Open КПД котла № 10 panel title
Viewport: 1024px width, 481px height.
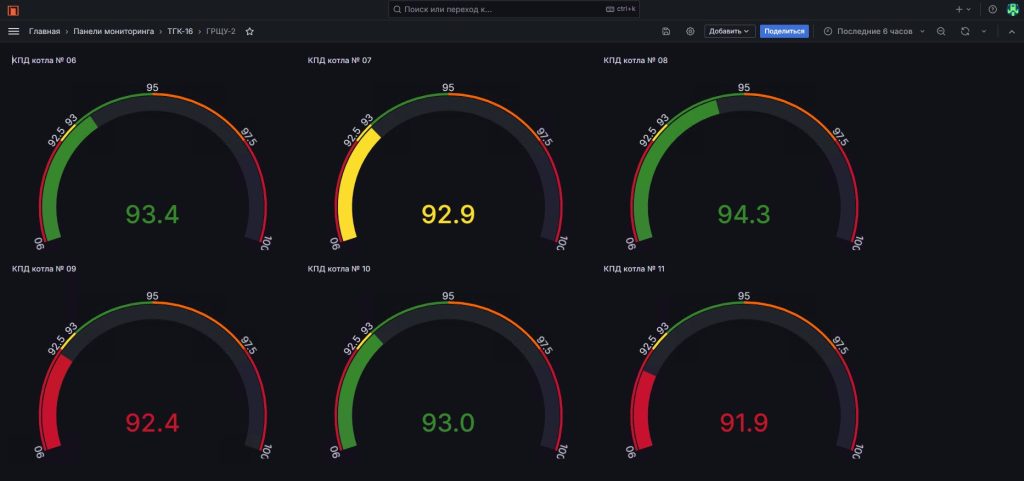click(339, 269)
